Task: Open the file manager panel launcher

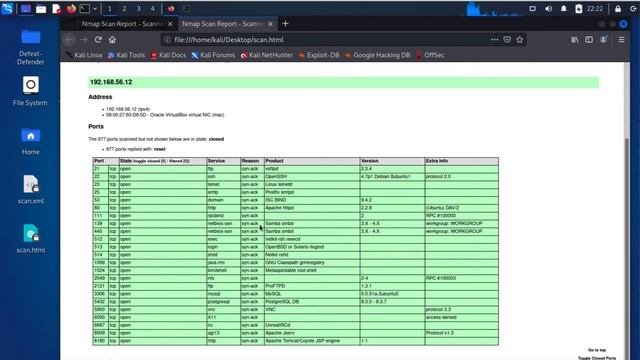Action: coord(41,9)
